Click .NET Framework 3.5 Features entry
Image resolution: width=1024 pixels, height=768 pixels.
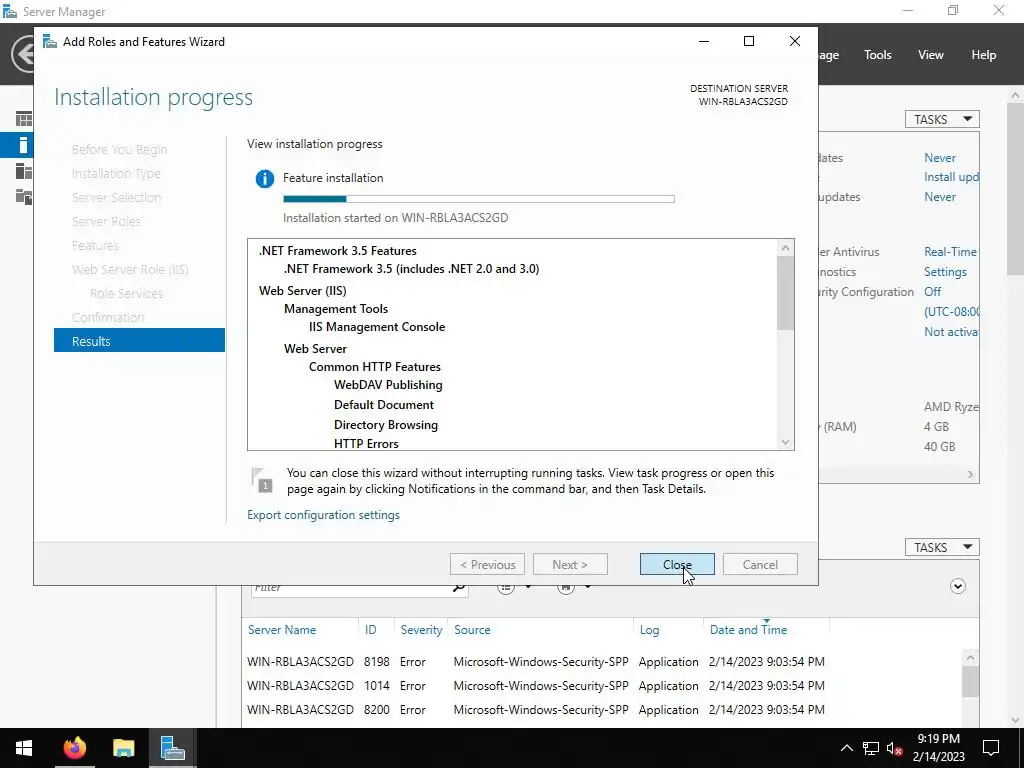click(337, 251)
